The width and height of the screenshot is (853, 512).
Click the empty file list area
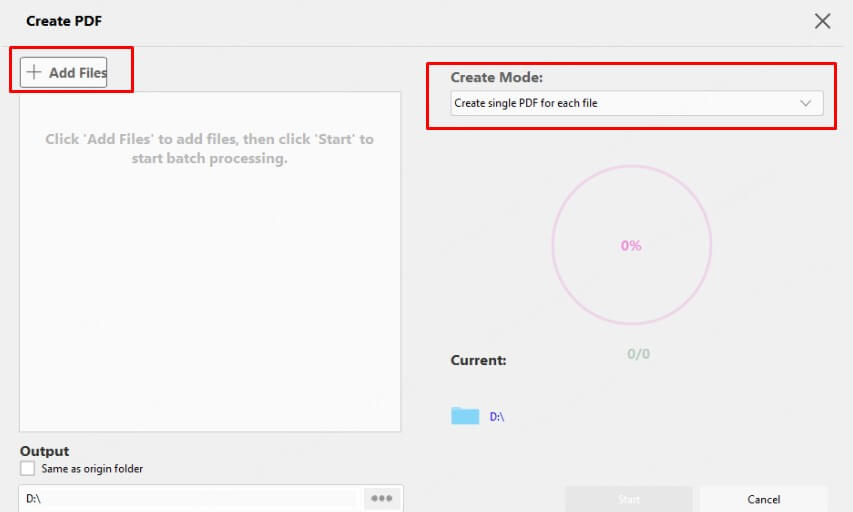coord(210,262)
